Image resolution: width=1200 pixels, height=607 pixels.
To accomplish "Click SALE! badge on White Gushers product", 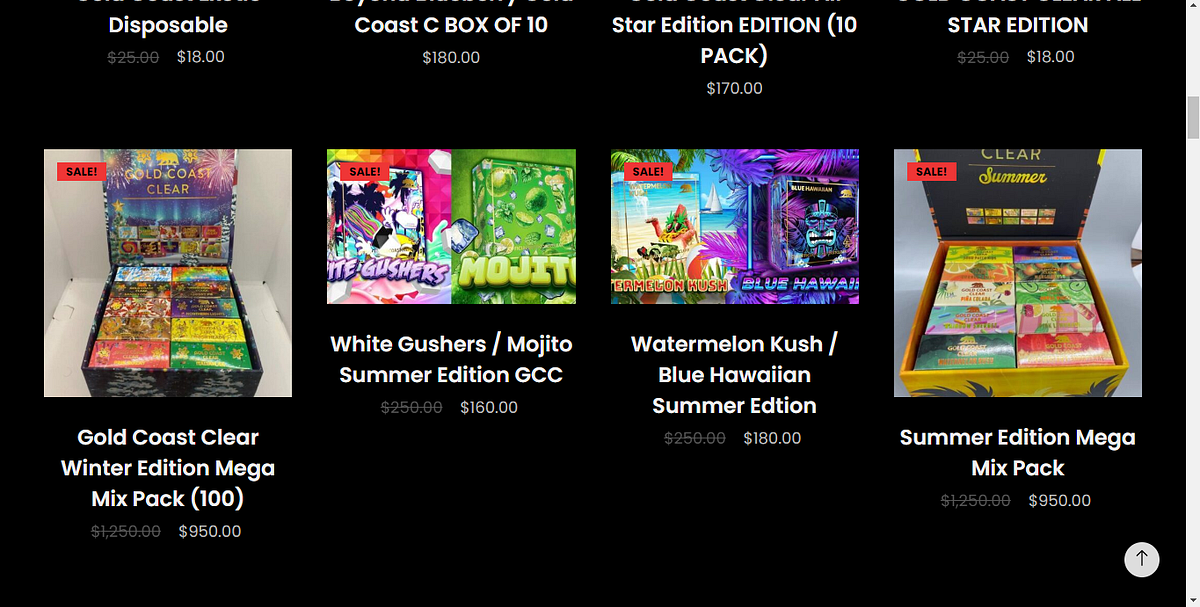I will click(x=365, y=171).
